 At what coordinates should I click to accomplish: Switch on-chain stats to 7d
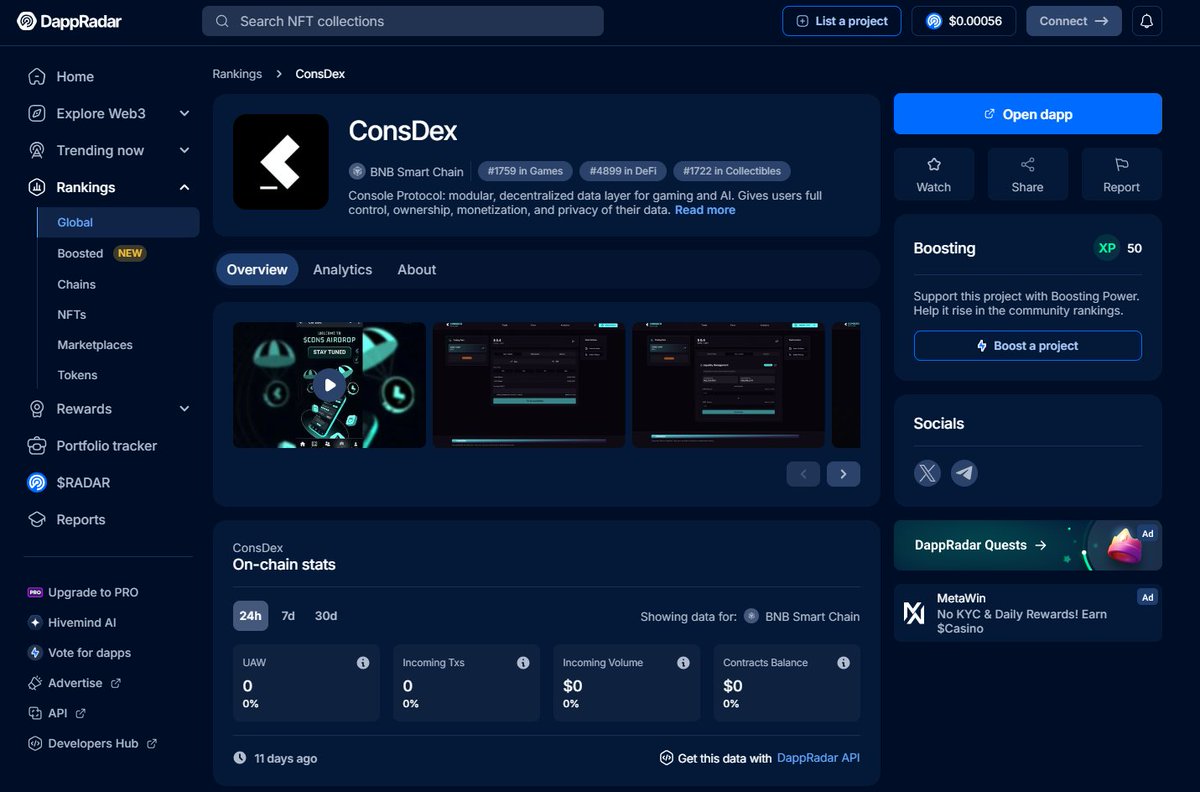click(x=288, y=616)
